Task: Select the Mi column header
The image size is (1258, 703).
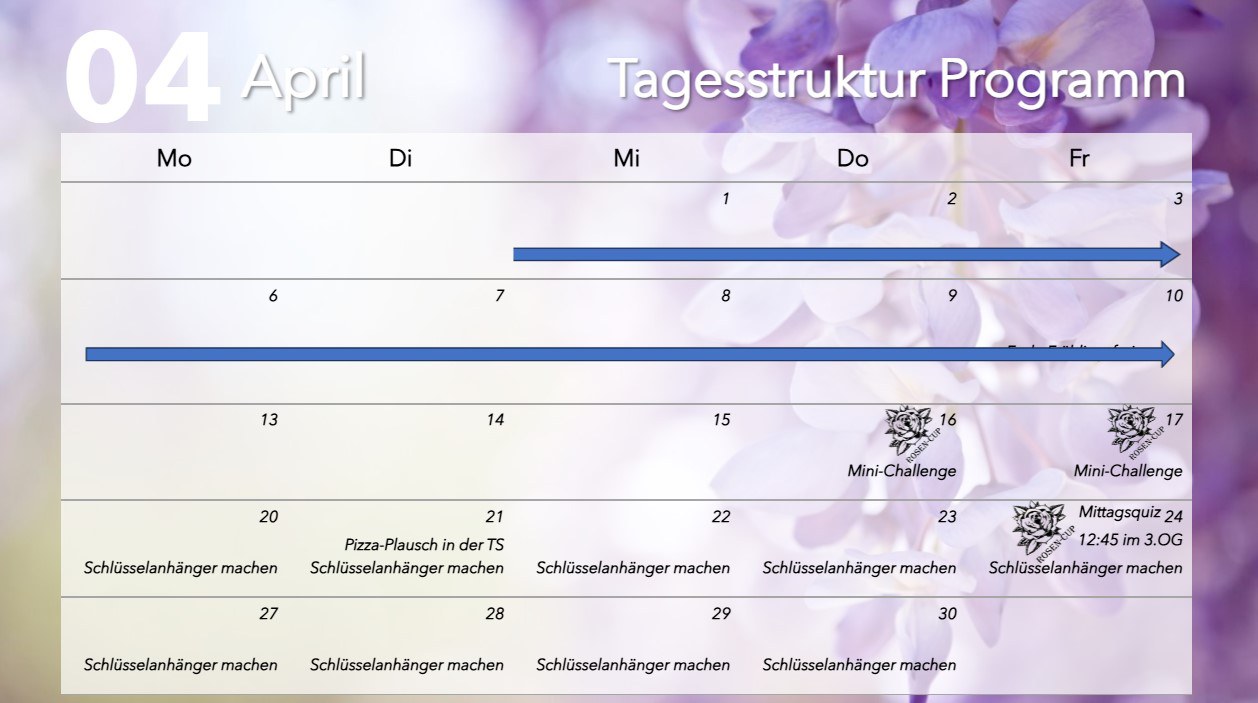Action: coord(627,158)
